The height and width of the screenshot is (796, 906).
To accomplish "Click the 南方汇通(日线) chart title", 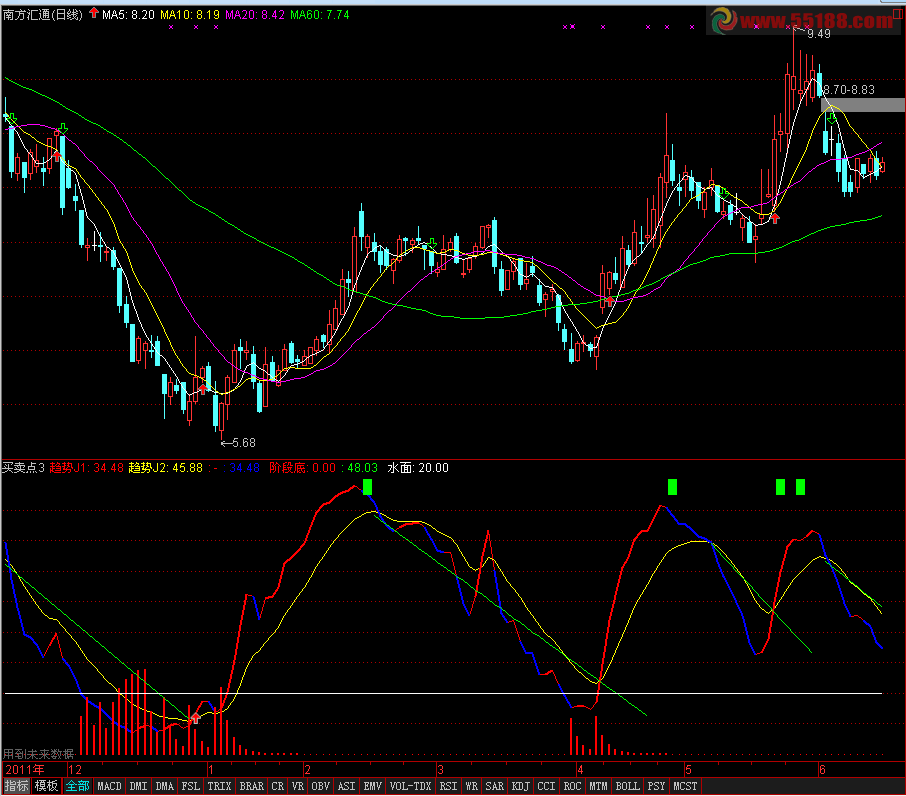I will 43,15.
